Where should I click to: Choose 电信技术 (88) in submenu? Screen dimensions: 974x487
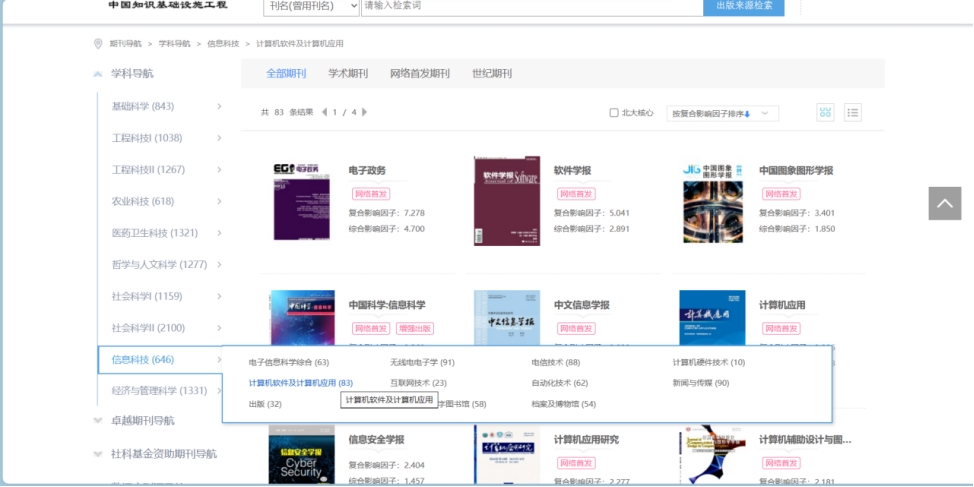pyautogui.click(x=555, y=362)
